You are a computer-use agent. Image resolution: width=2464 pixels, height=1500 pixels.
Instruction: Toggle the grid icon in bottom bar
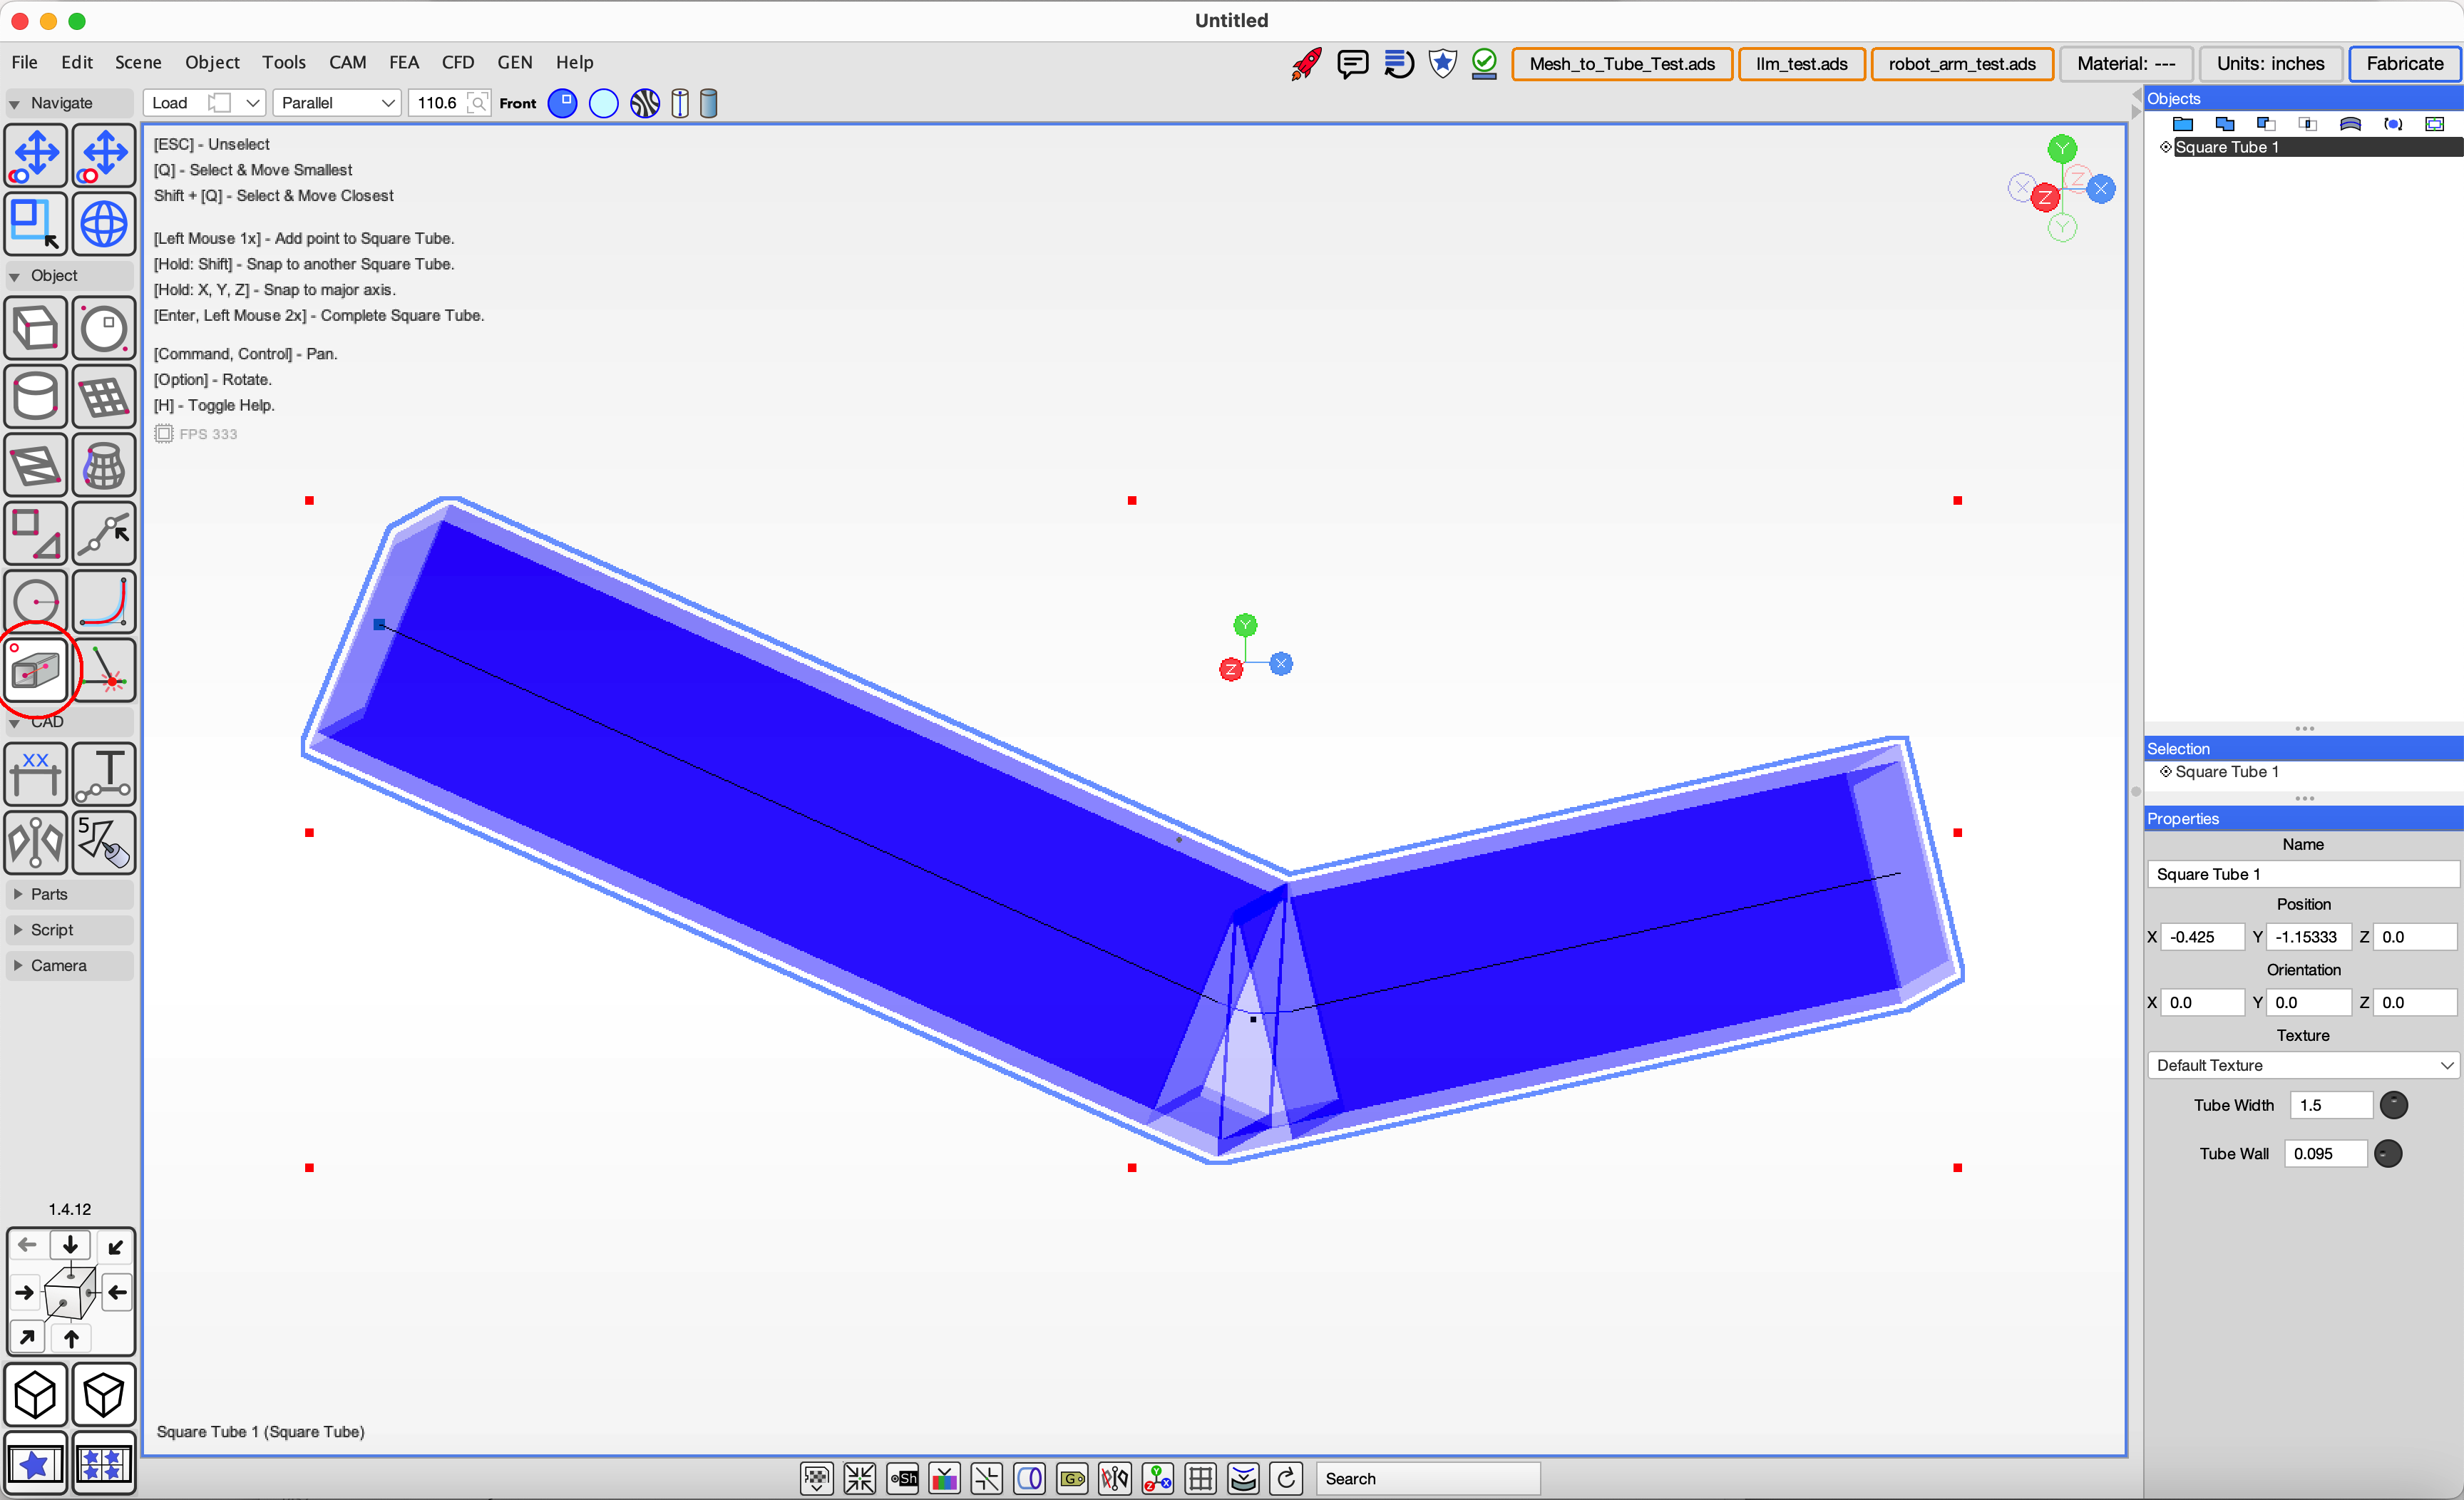pyautogui.click(x=1200, y=1478)
